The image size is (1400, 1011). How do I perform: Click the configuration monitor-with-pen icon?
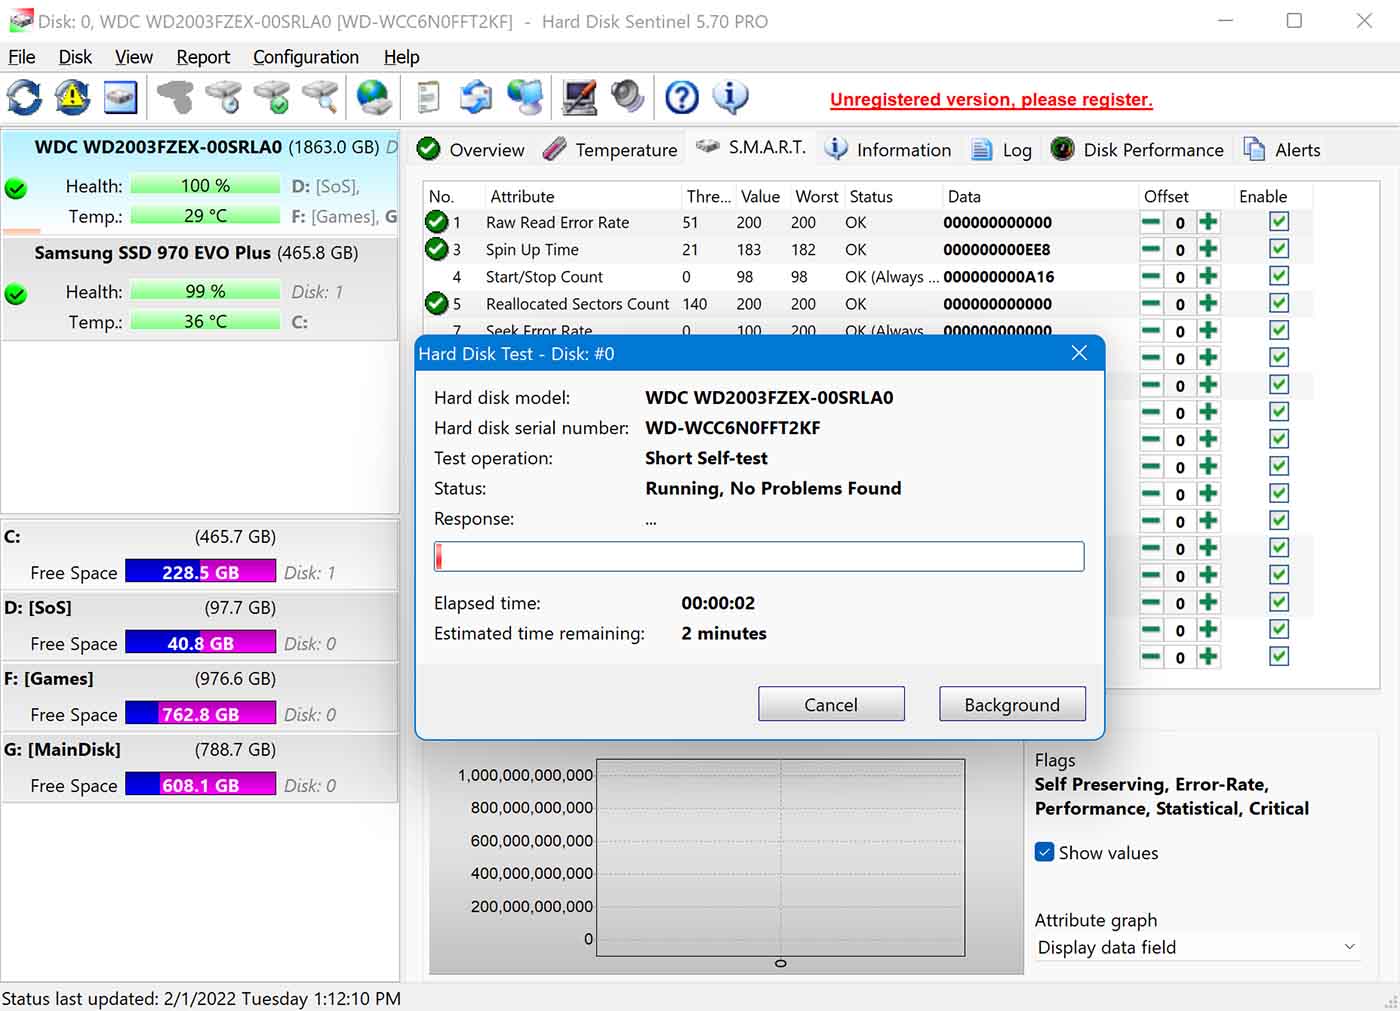click(579, 97)
